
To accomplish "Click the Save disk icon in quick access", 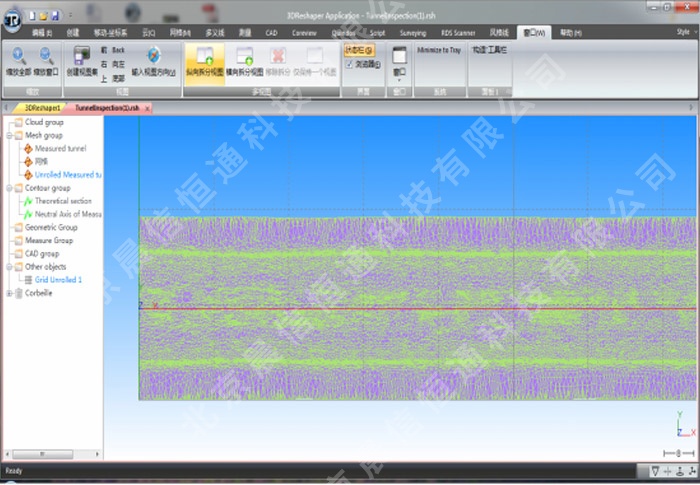I will [55, 16].
